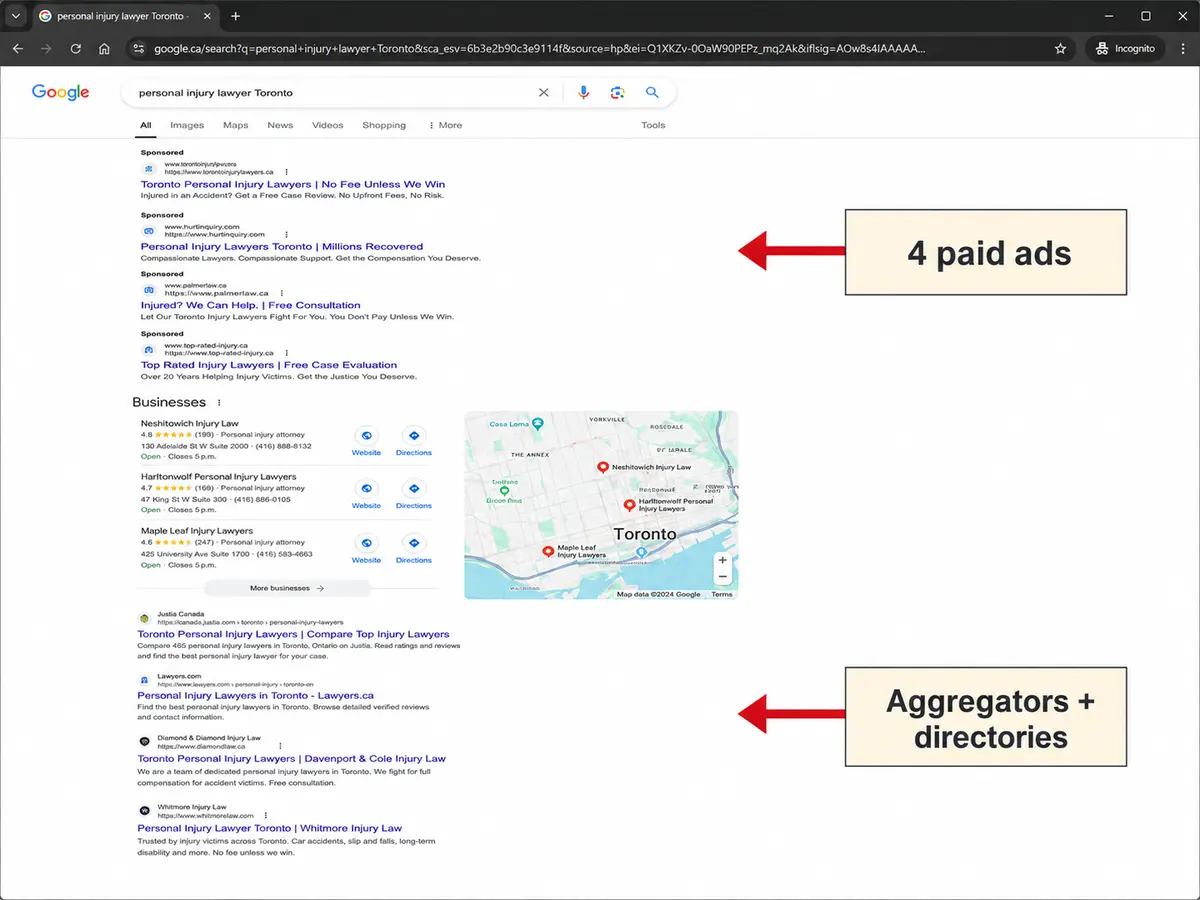The width and height of the screenshot is (1200, 900).
Task: Expand the More search filters menu
Action: coord(446,125)
